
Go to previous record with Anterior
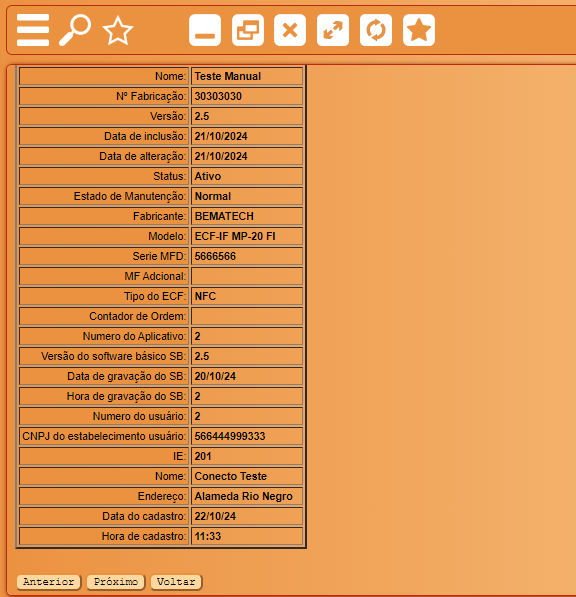49,582
